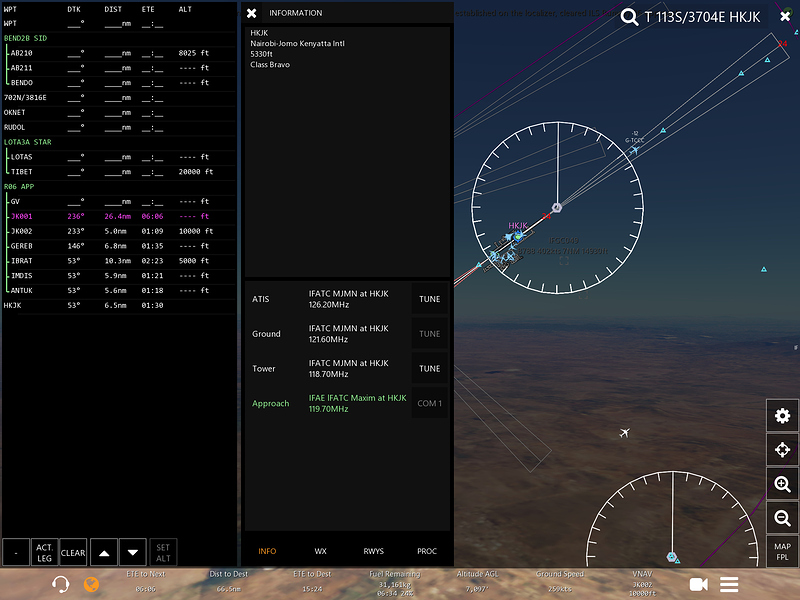Image resolution: width=800 pixels, height=600 pixels.
Task: Collapse the LOTA3A STAR procedure
Action: [x=28, y=142]
